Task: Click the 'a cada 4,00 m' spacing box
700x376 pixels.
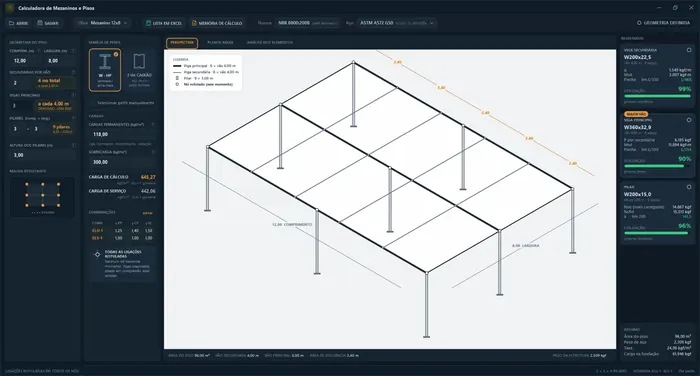Action: coord(55,106)
